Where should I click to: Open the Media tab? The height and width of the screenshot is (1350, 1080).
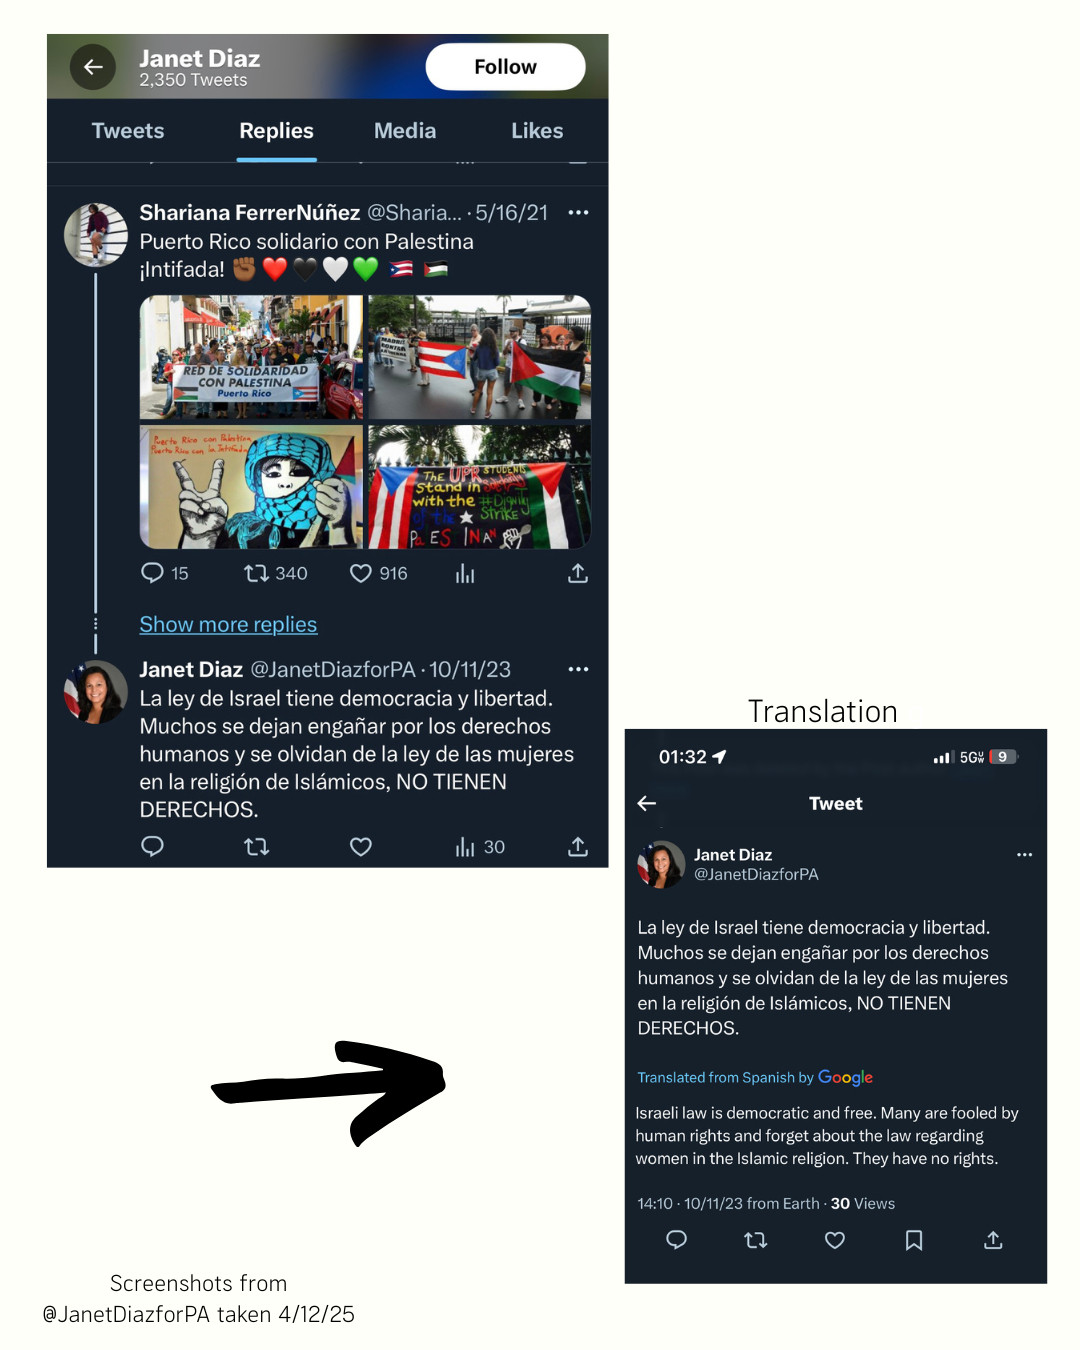(x=405, y=131)
